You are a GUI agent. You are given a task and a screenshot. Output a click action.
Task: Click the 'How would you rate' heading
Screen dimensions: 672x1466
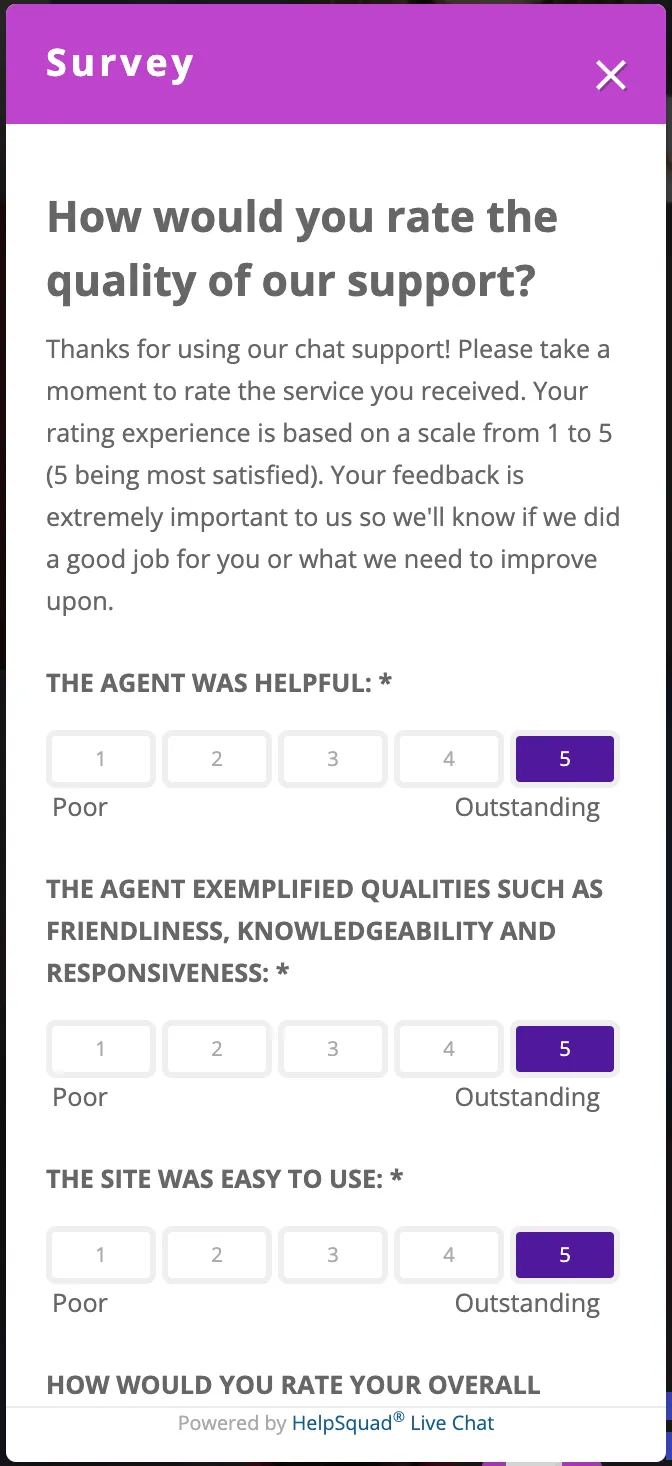(302, 249)
